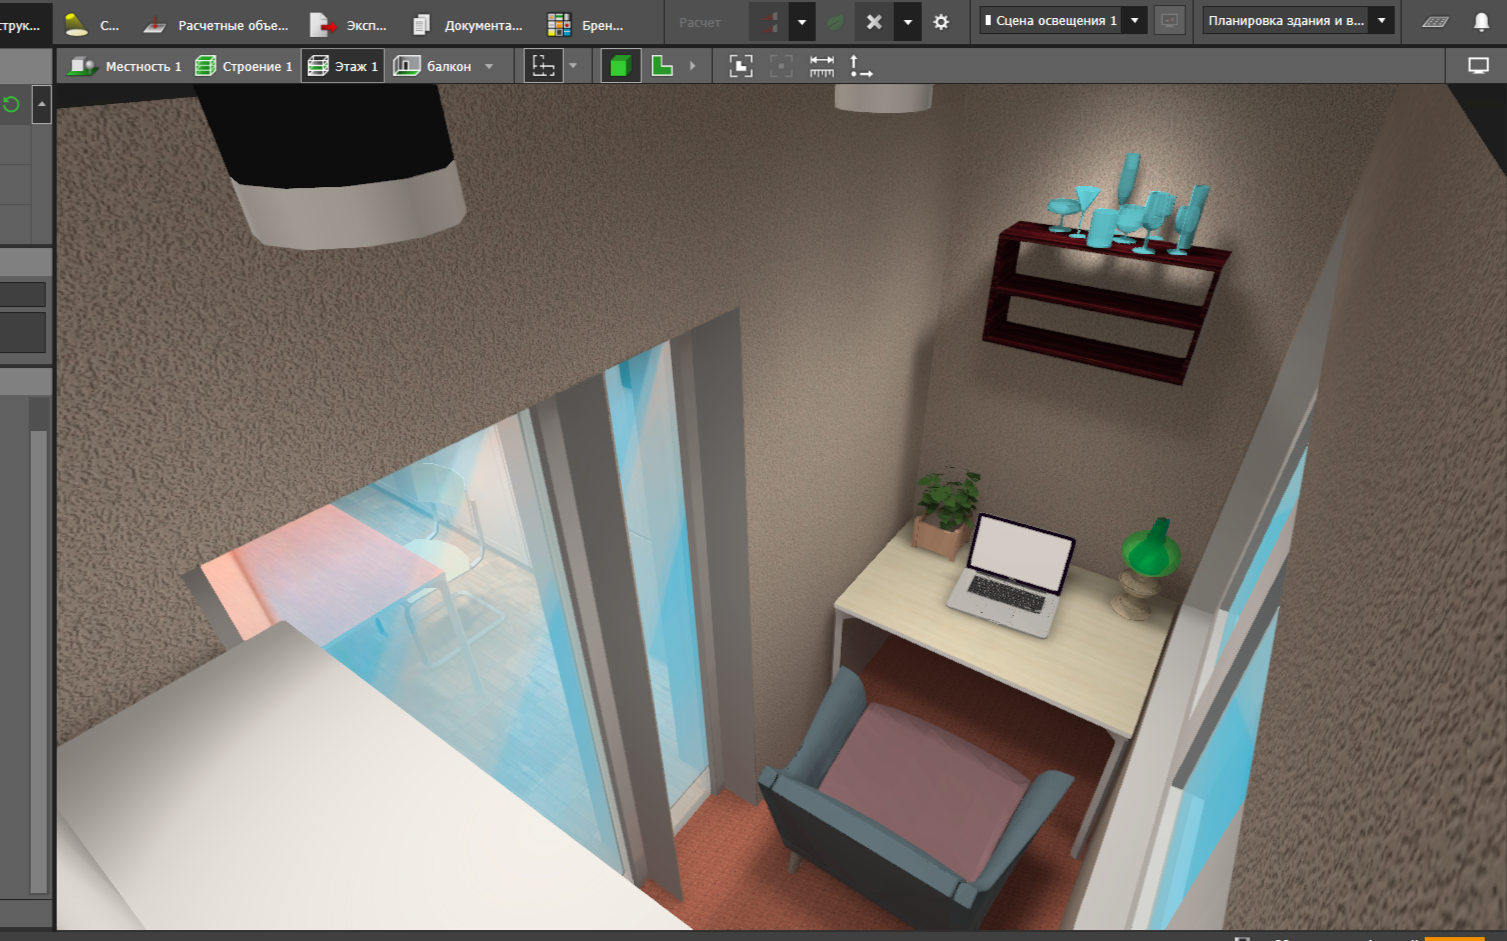Screen dimensions: 1507x941
Task: Open the luminaire 'С...' mode tab
Action: click(92, 24)
